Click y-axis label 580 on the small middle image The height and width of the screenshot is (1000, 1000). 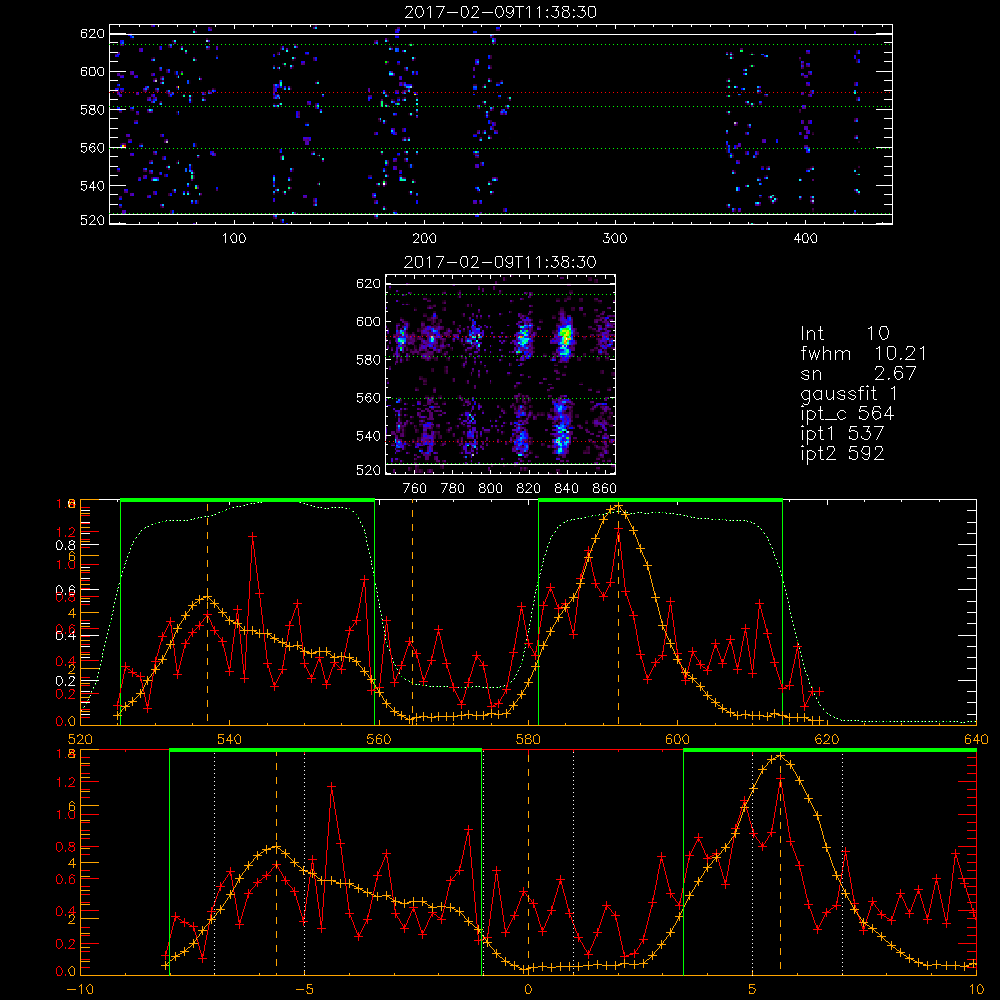(369, 360)
